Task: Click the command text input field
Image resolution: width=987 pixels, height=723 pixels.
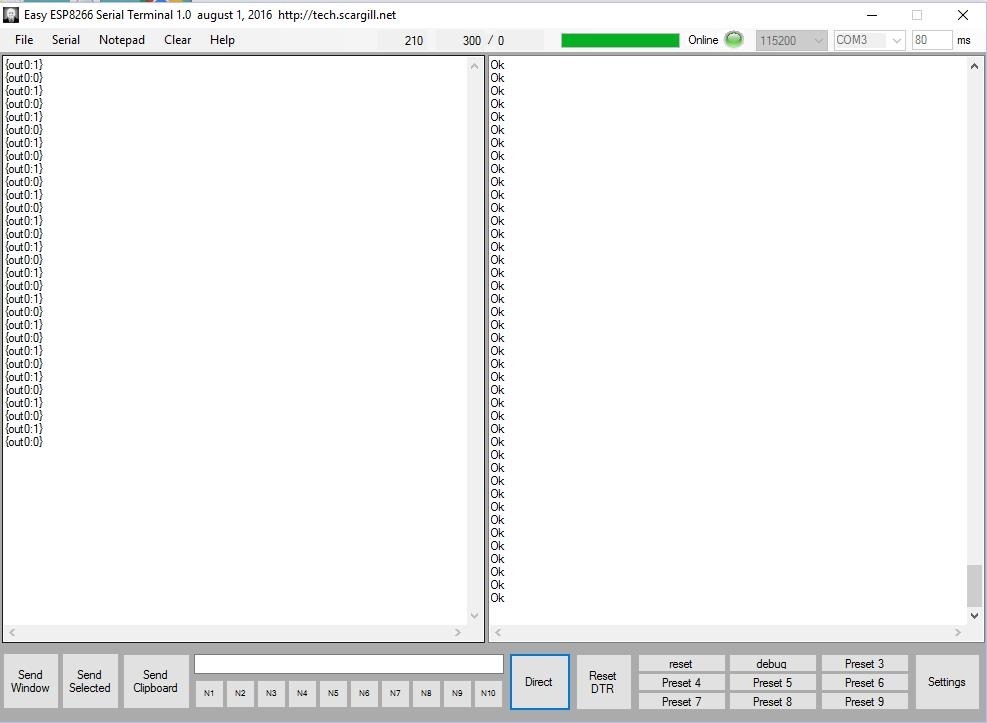Action: click(x=348, y=665)
